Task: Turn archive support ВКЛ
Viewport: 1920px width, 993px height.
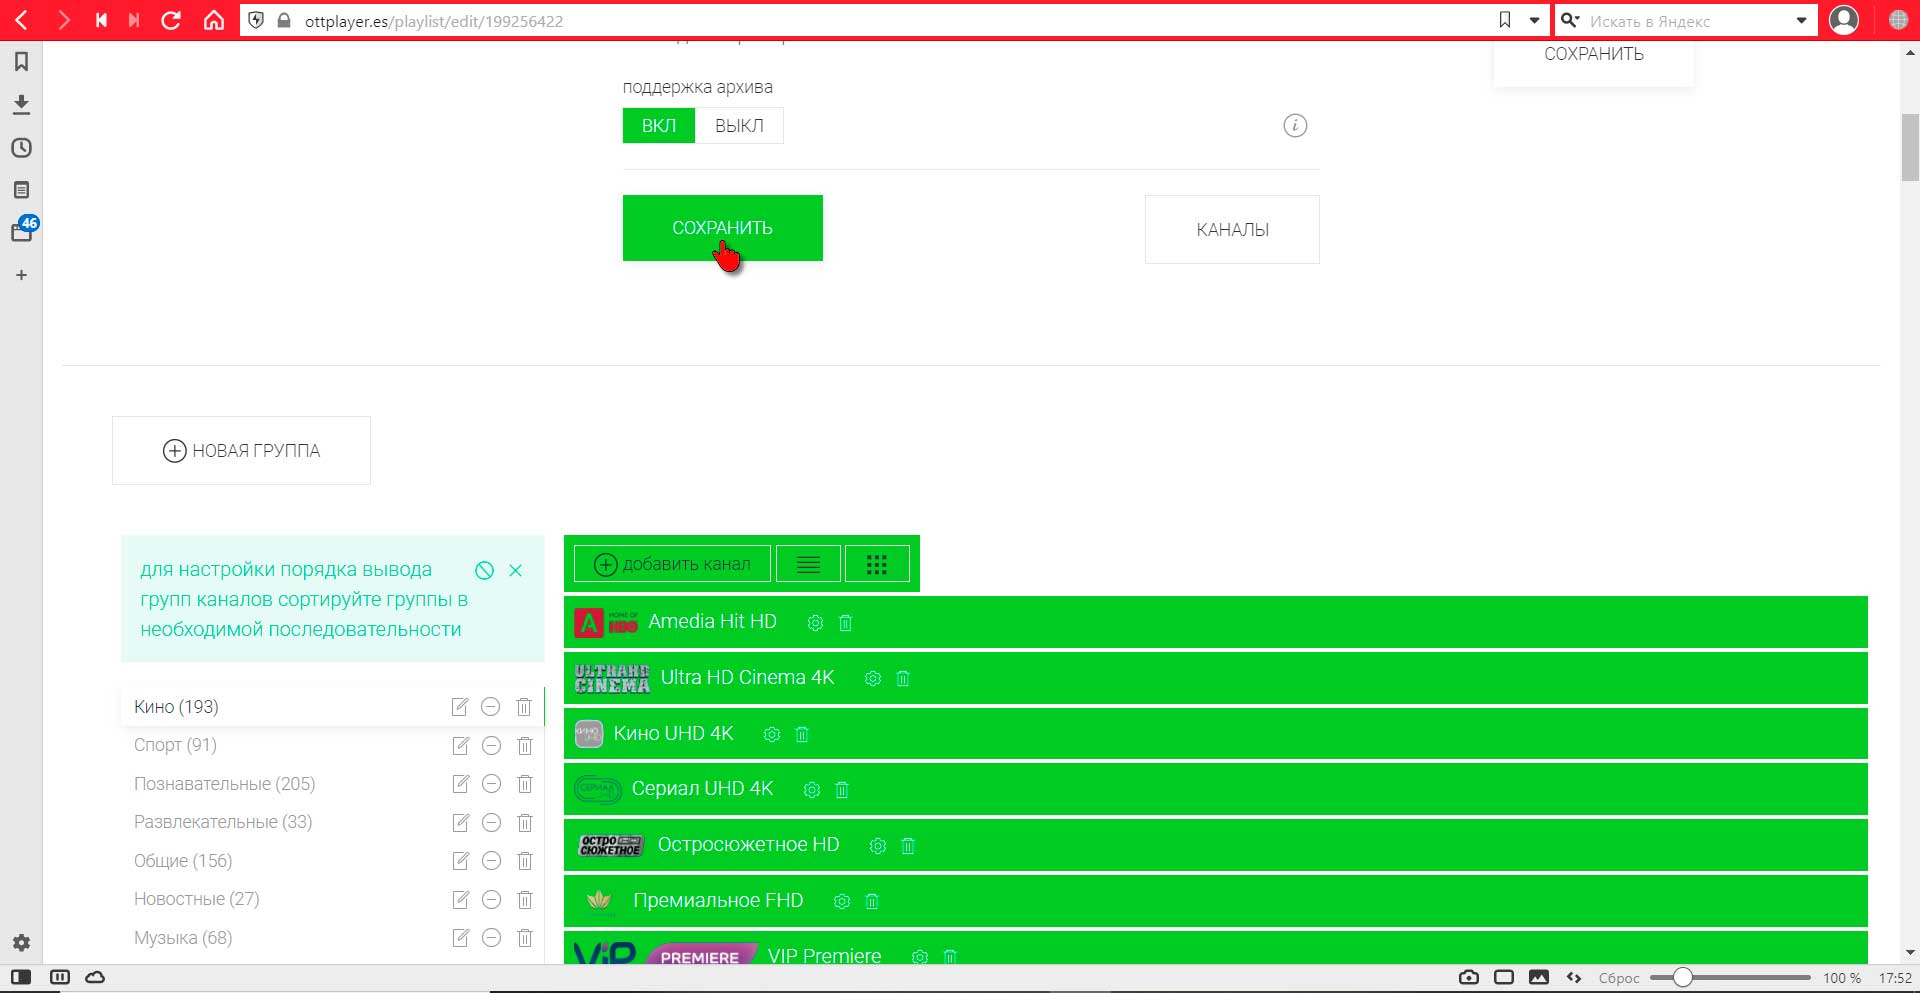Action: (x=659, y=126)
